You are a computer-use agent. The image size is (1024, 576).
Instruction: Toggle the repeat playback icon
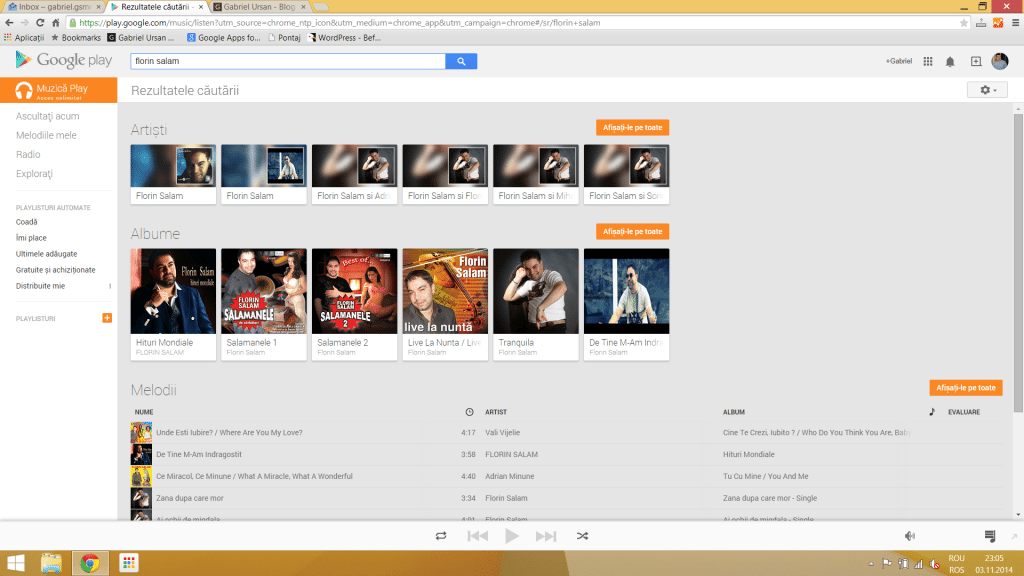pyautogui.click(x=441, y=536)
